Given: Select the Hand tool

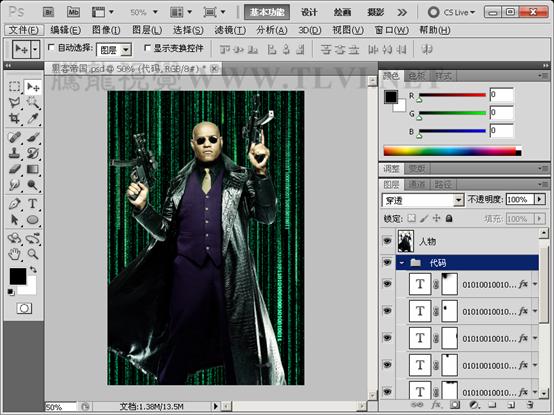Looking at the screenshot, I should [14, 254].
